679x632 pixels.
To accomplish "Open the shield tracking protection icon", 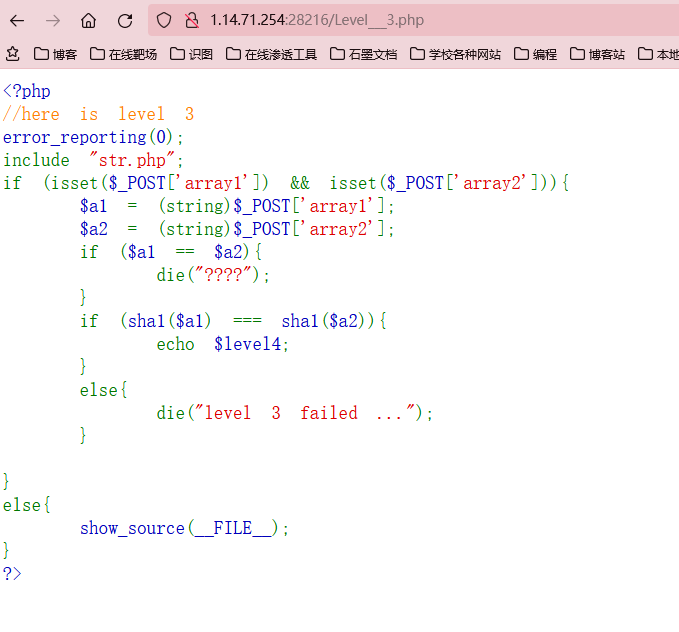I will click(x=164, y=20).
